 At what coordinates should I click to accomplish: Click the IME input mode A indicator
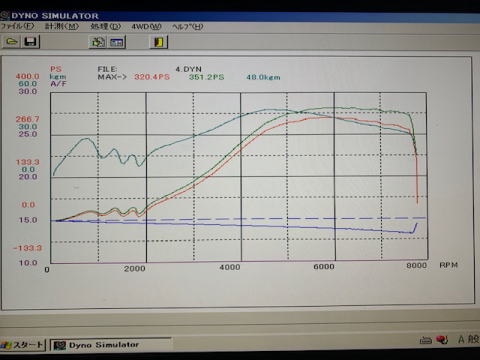[x=461, y=340]
